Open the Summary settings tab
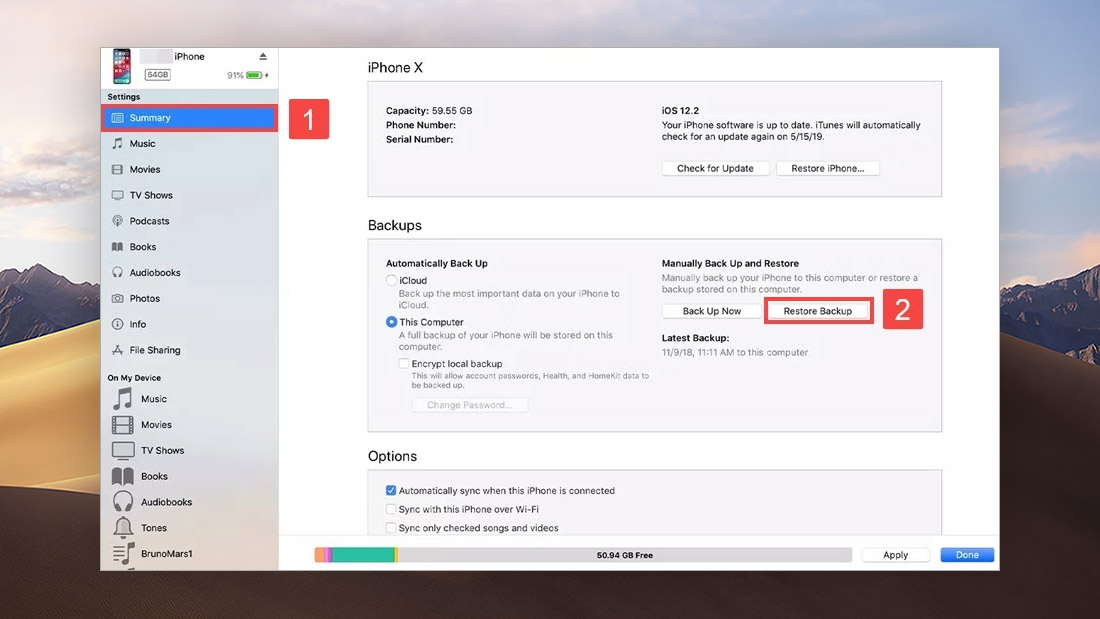Screen dimensions: 1100x619 tap(189, 118)
